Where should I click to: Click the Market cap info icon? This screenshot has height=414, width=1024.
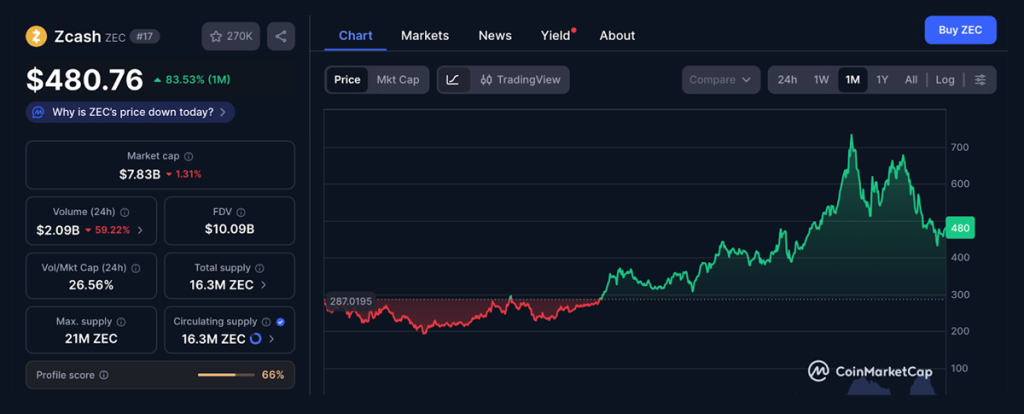(189, 157)
